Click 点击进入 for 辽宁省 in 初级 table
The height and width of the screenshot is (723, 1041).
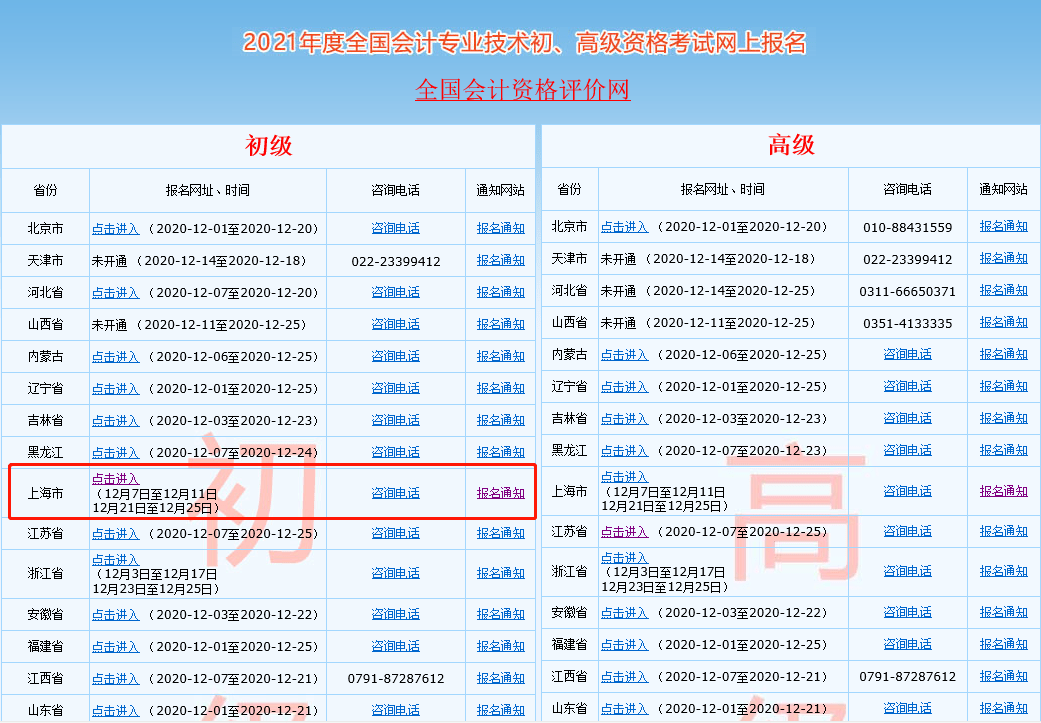click(x=116, y=388)
